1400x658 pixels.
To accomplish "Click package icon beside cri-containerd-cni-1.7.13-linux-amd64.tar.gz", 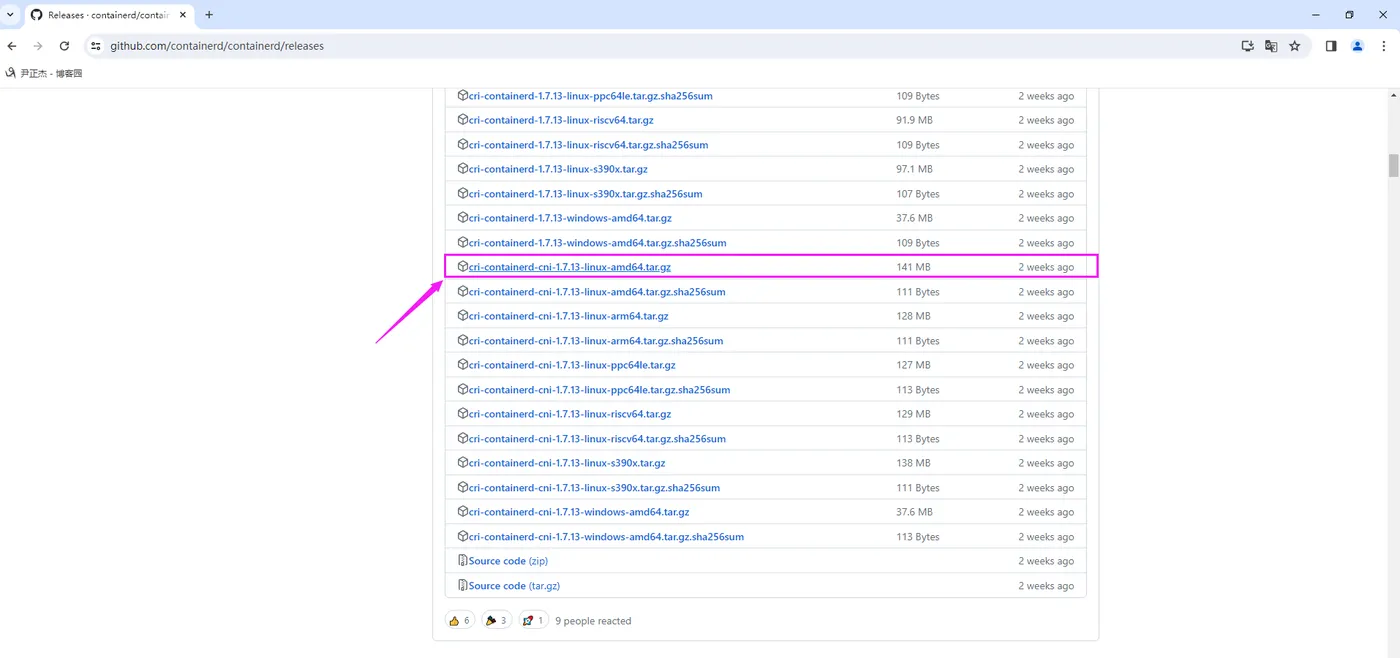I will 463,267.
